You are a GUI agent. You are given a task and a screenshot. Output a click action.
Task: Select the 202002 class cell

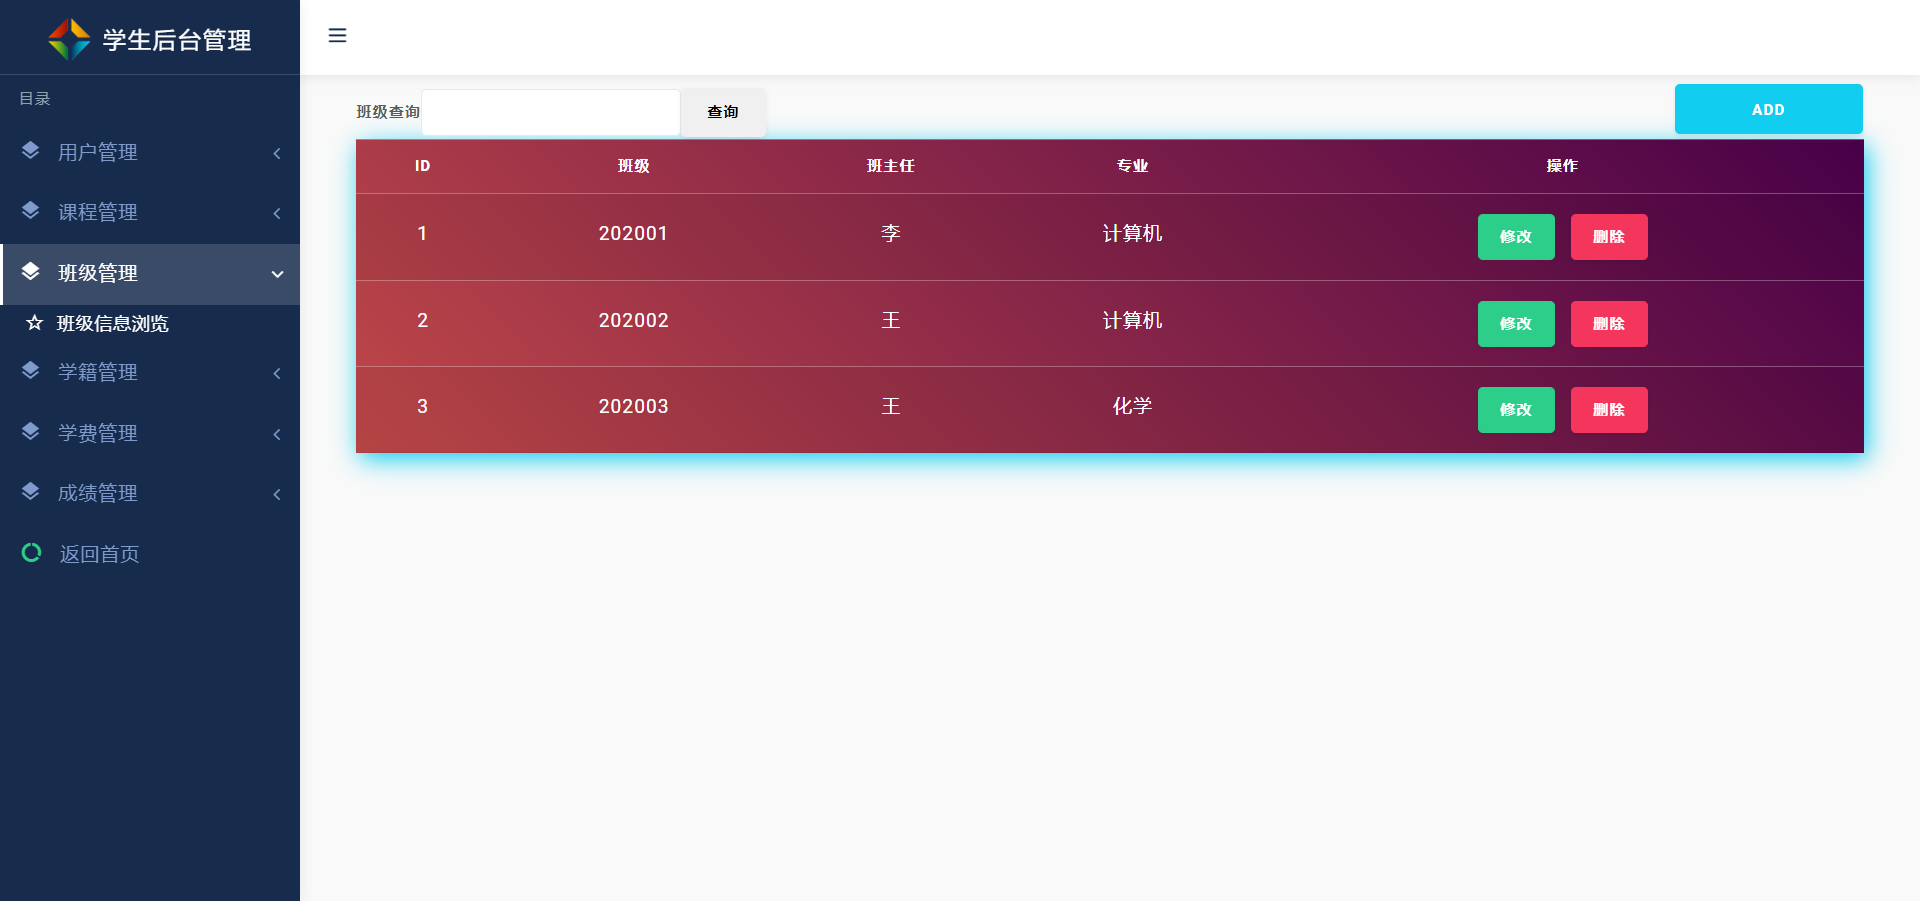coord(633,320)
